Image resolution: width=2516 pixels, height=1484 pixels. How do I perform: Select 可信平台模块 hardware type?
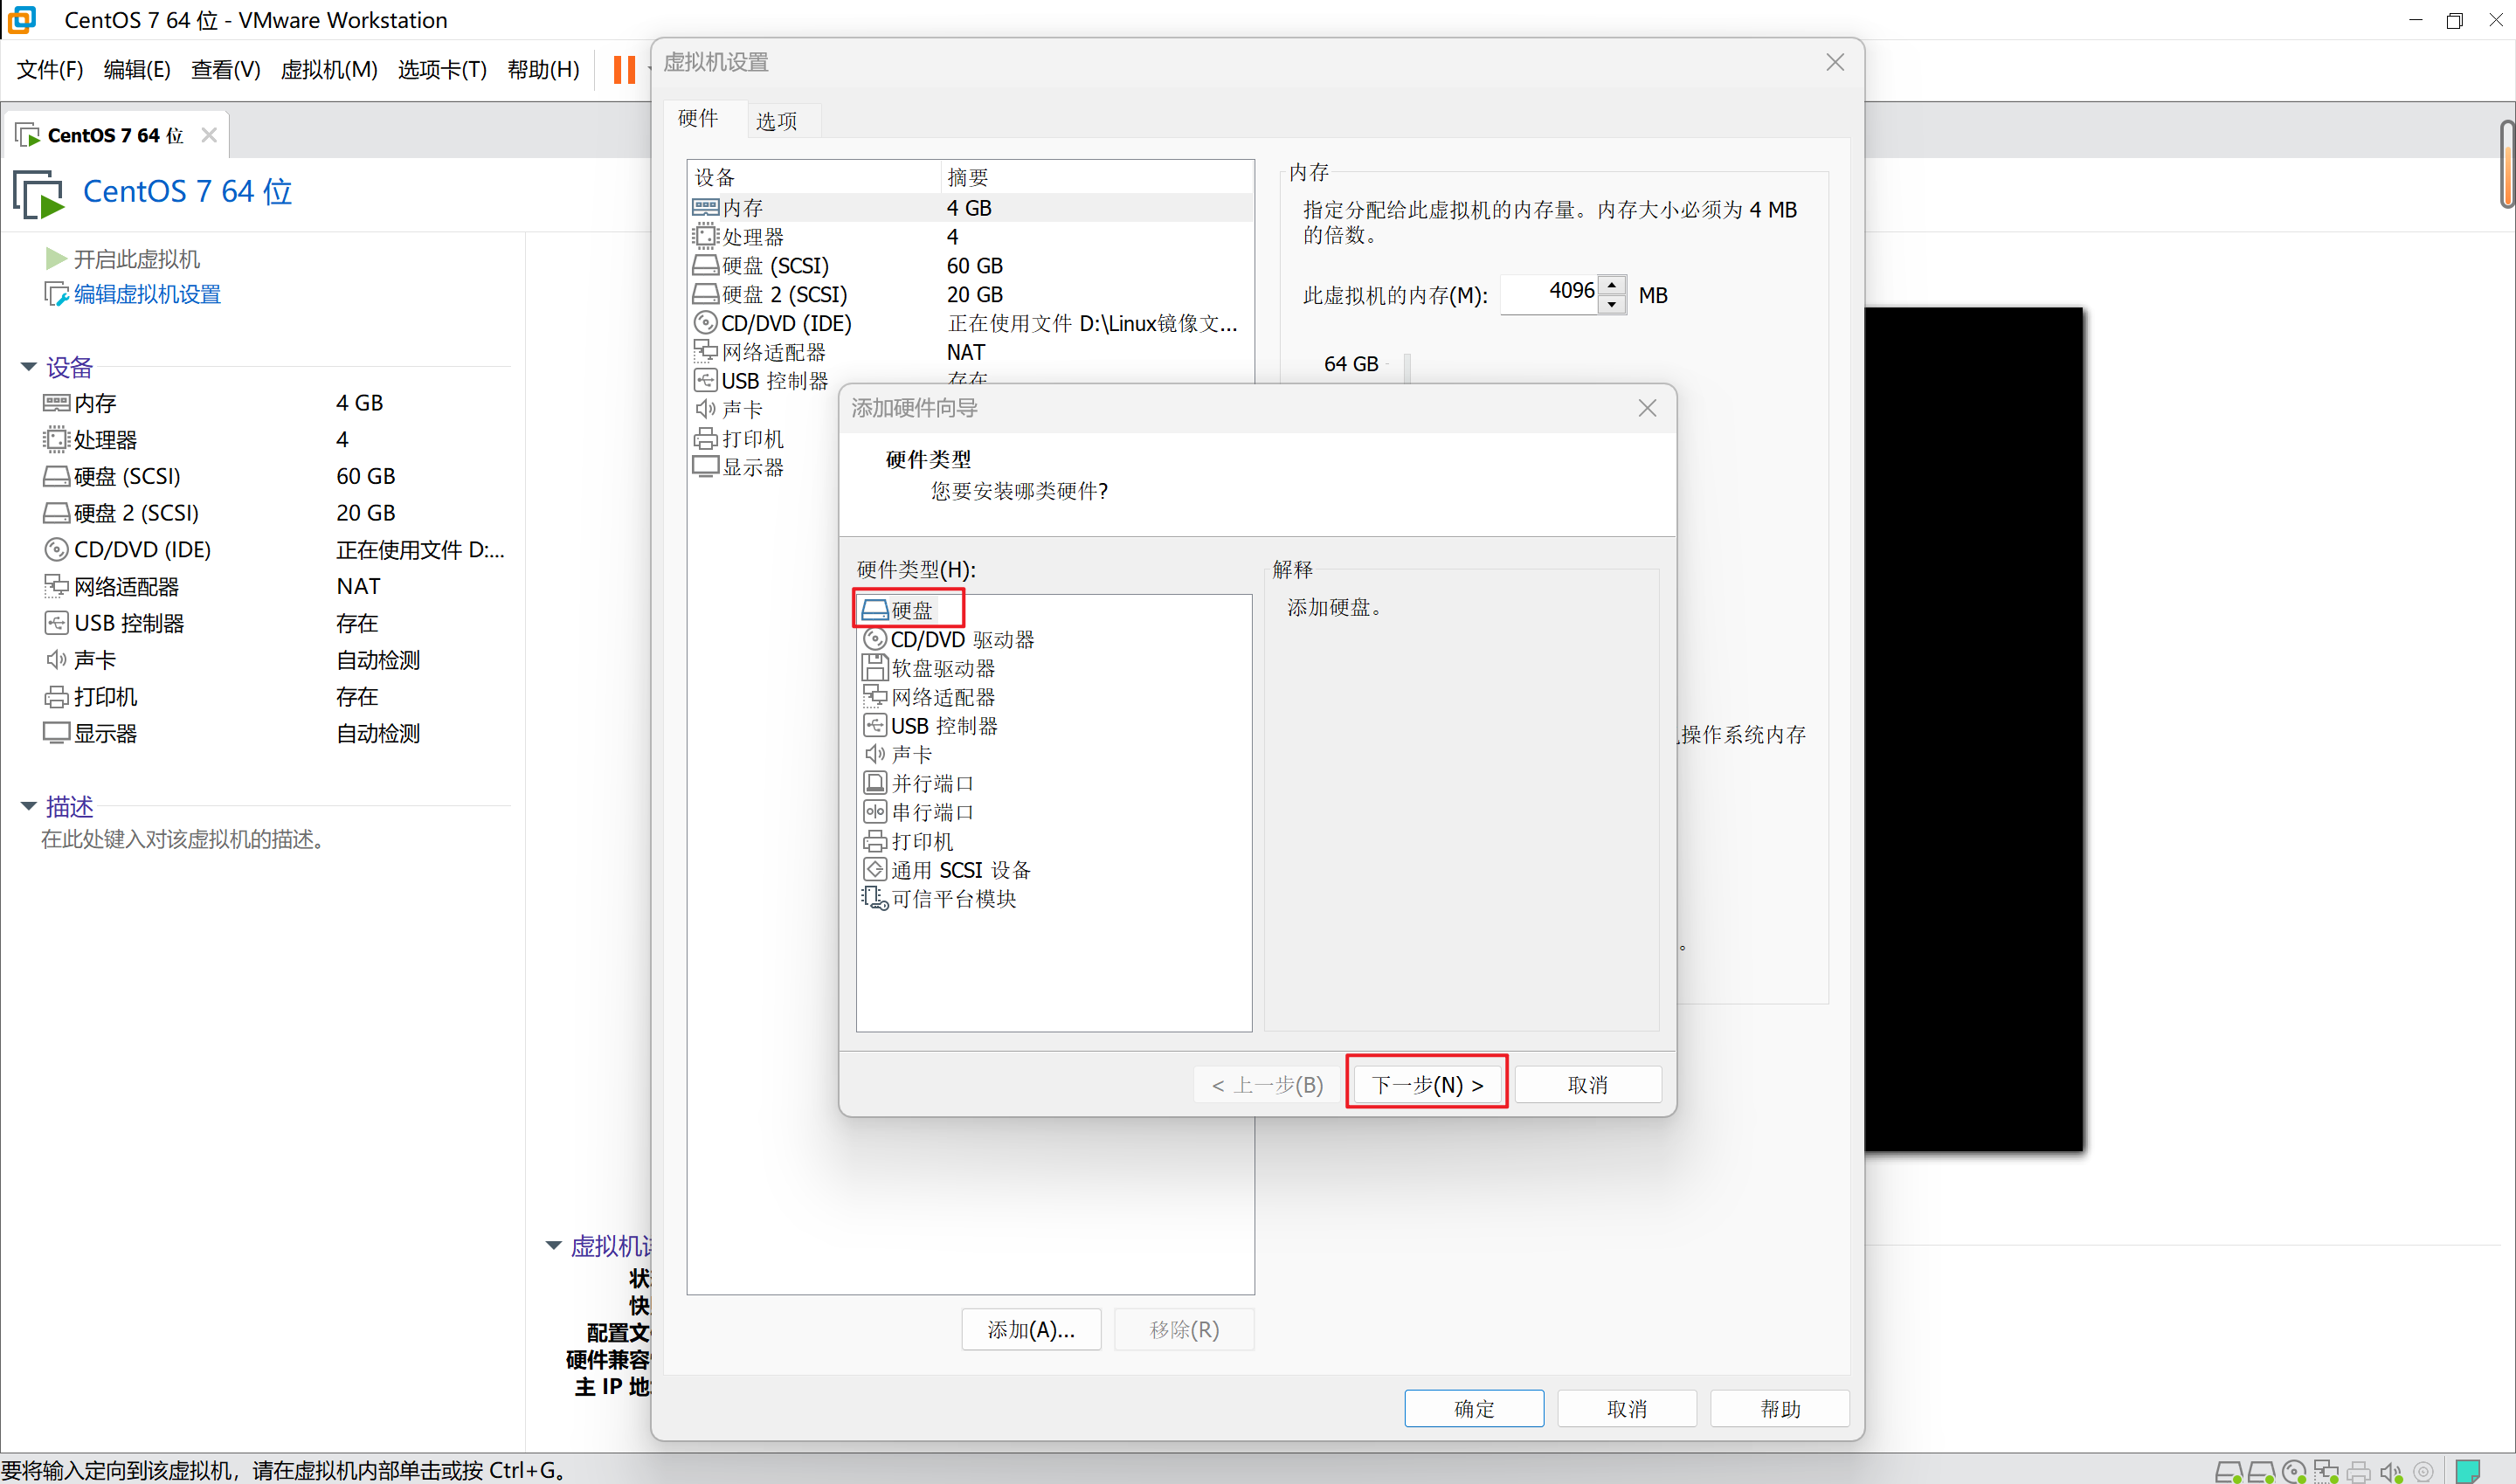pyautogui.click(x=953, y=899)
